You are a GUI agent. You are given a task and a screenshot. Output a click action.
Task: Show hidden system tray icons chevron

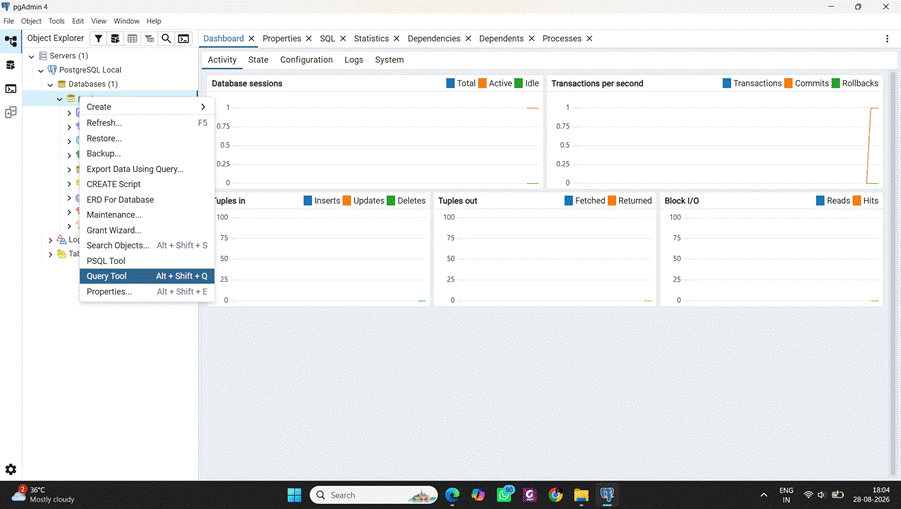(764, 495)
